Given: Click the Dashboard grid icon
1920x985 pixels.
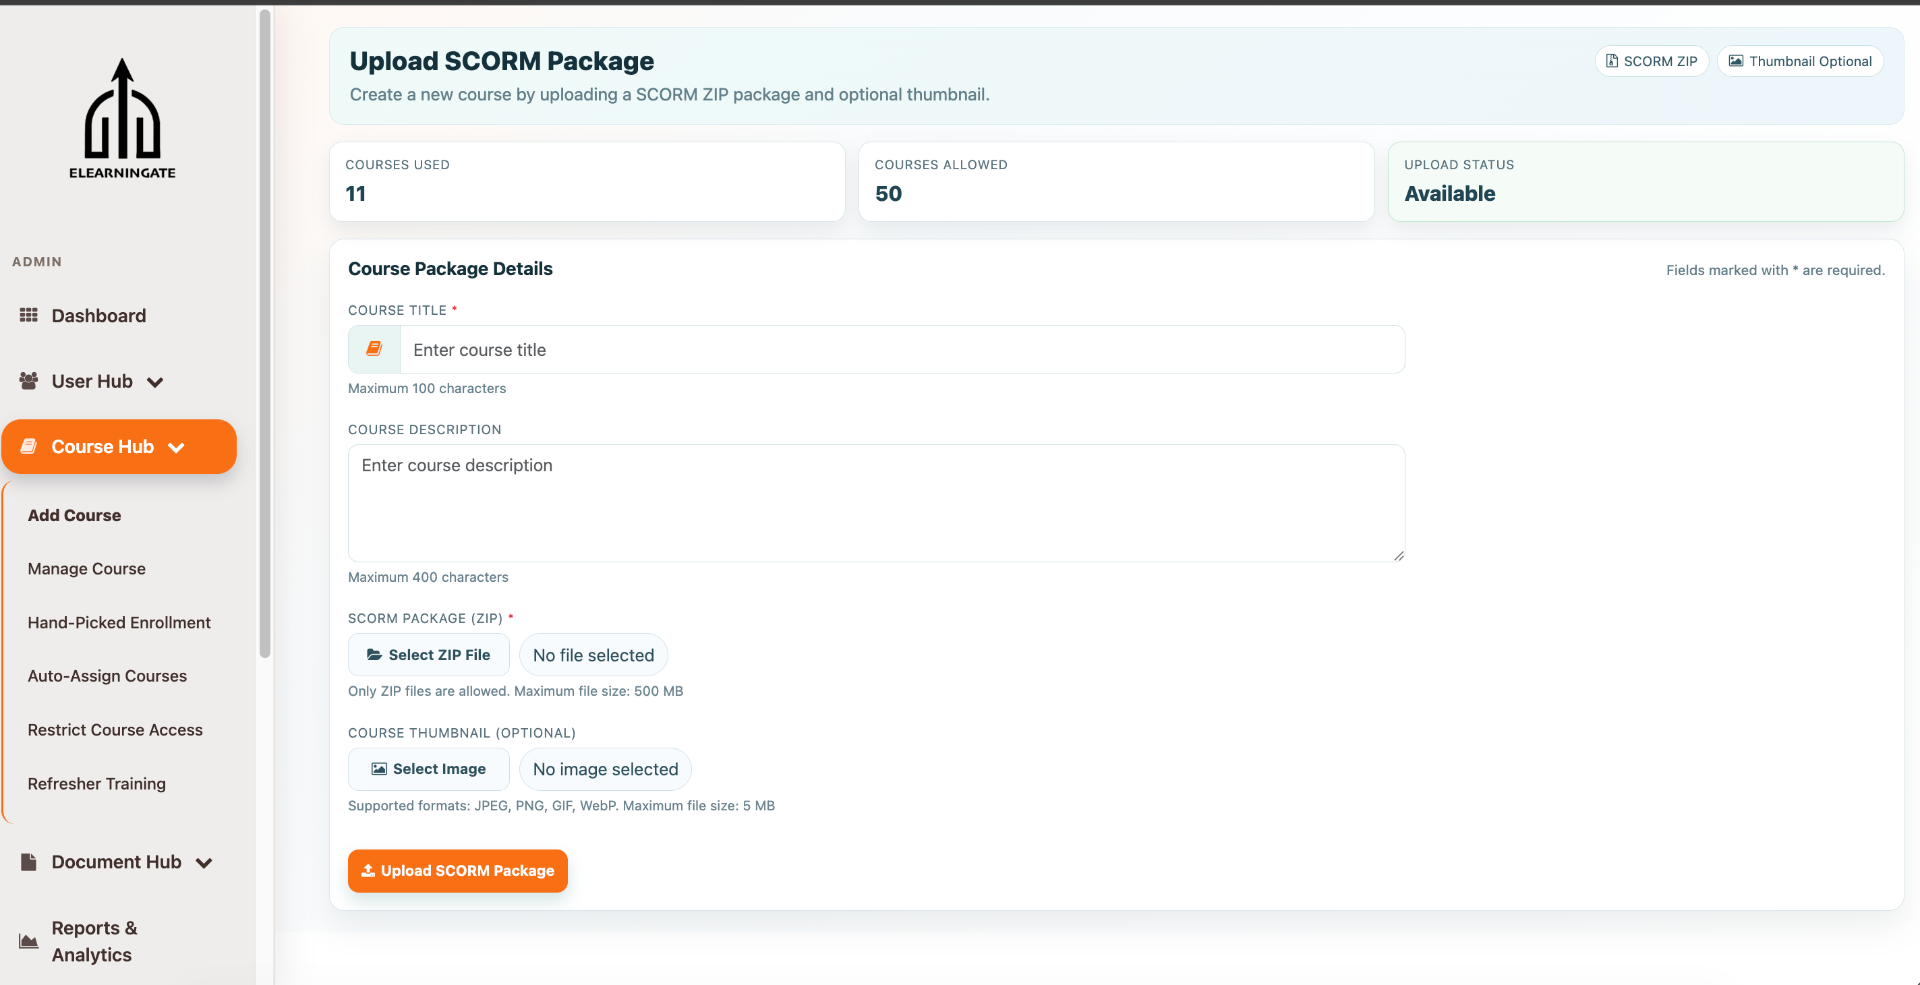Looking at the screenshot, I should coord(29,315).
